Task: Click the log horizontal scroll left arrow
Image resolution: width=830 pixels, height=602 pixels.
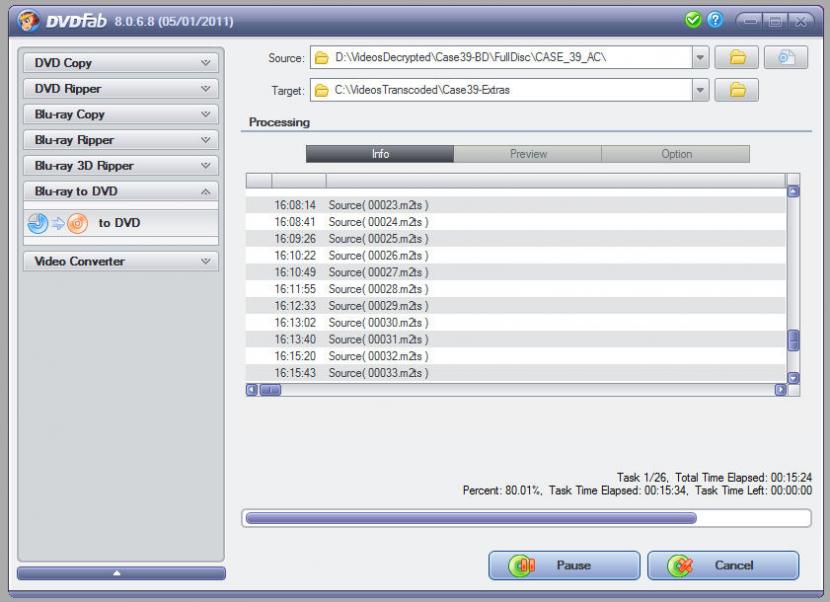Action: point(252,390)
